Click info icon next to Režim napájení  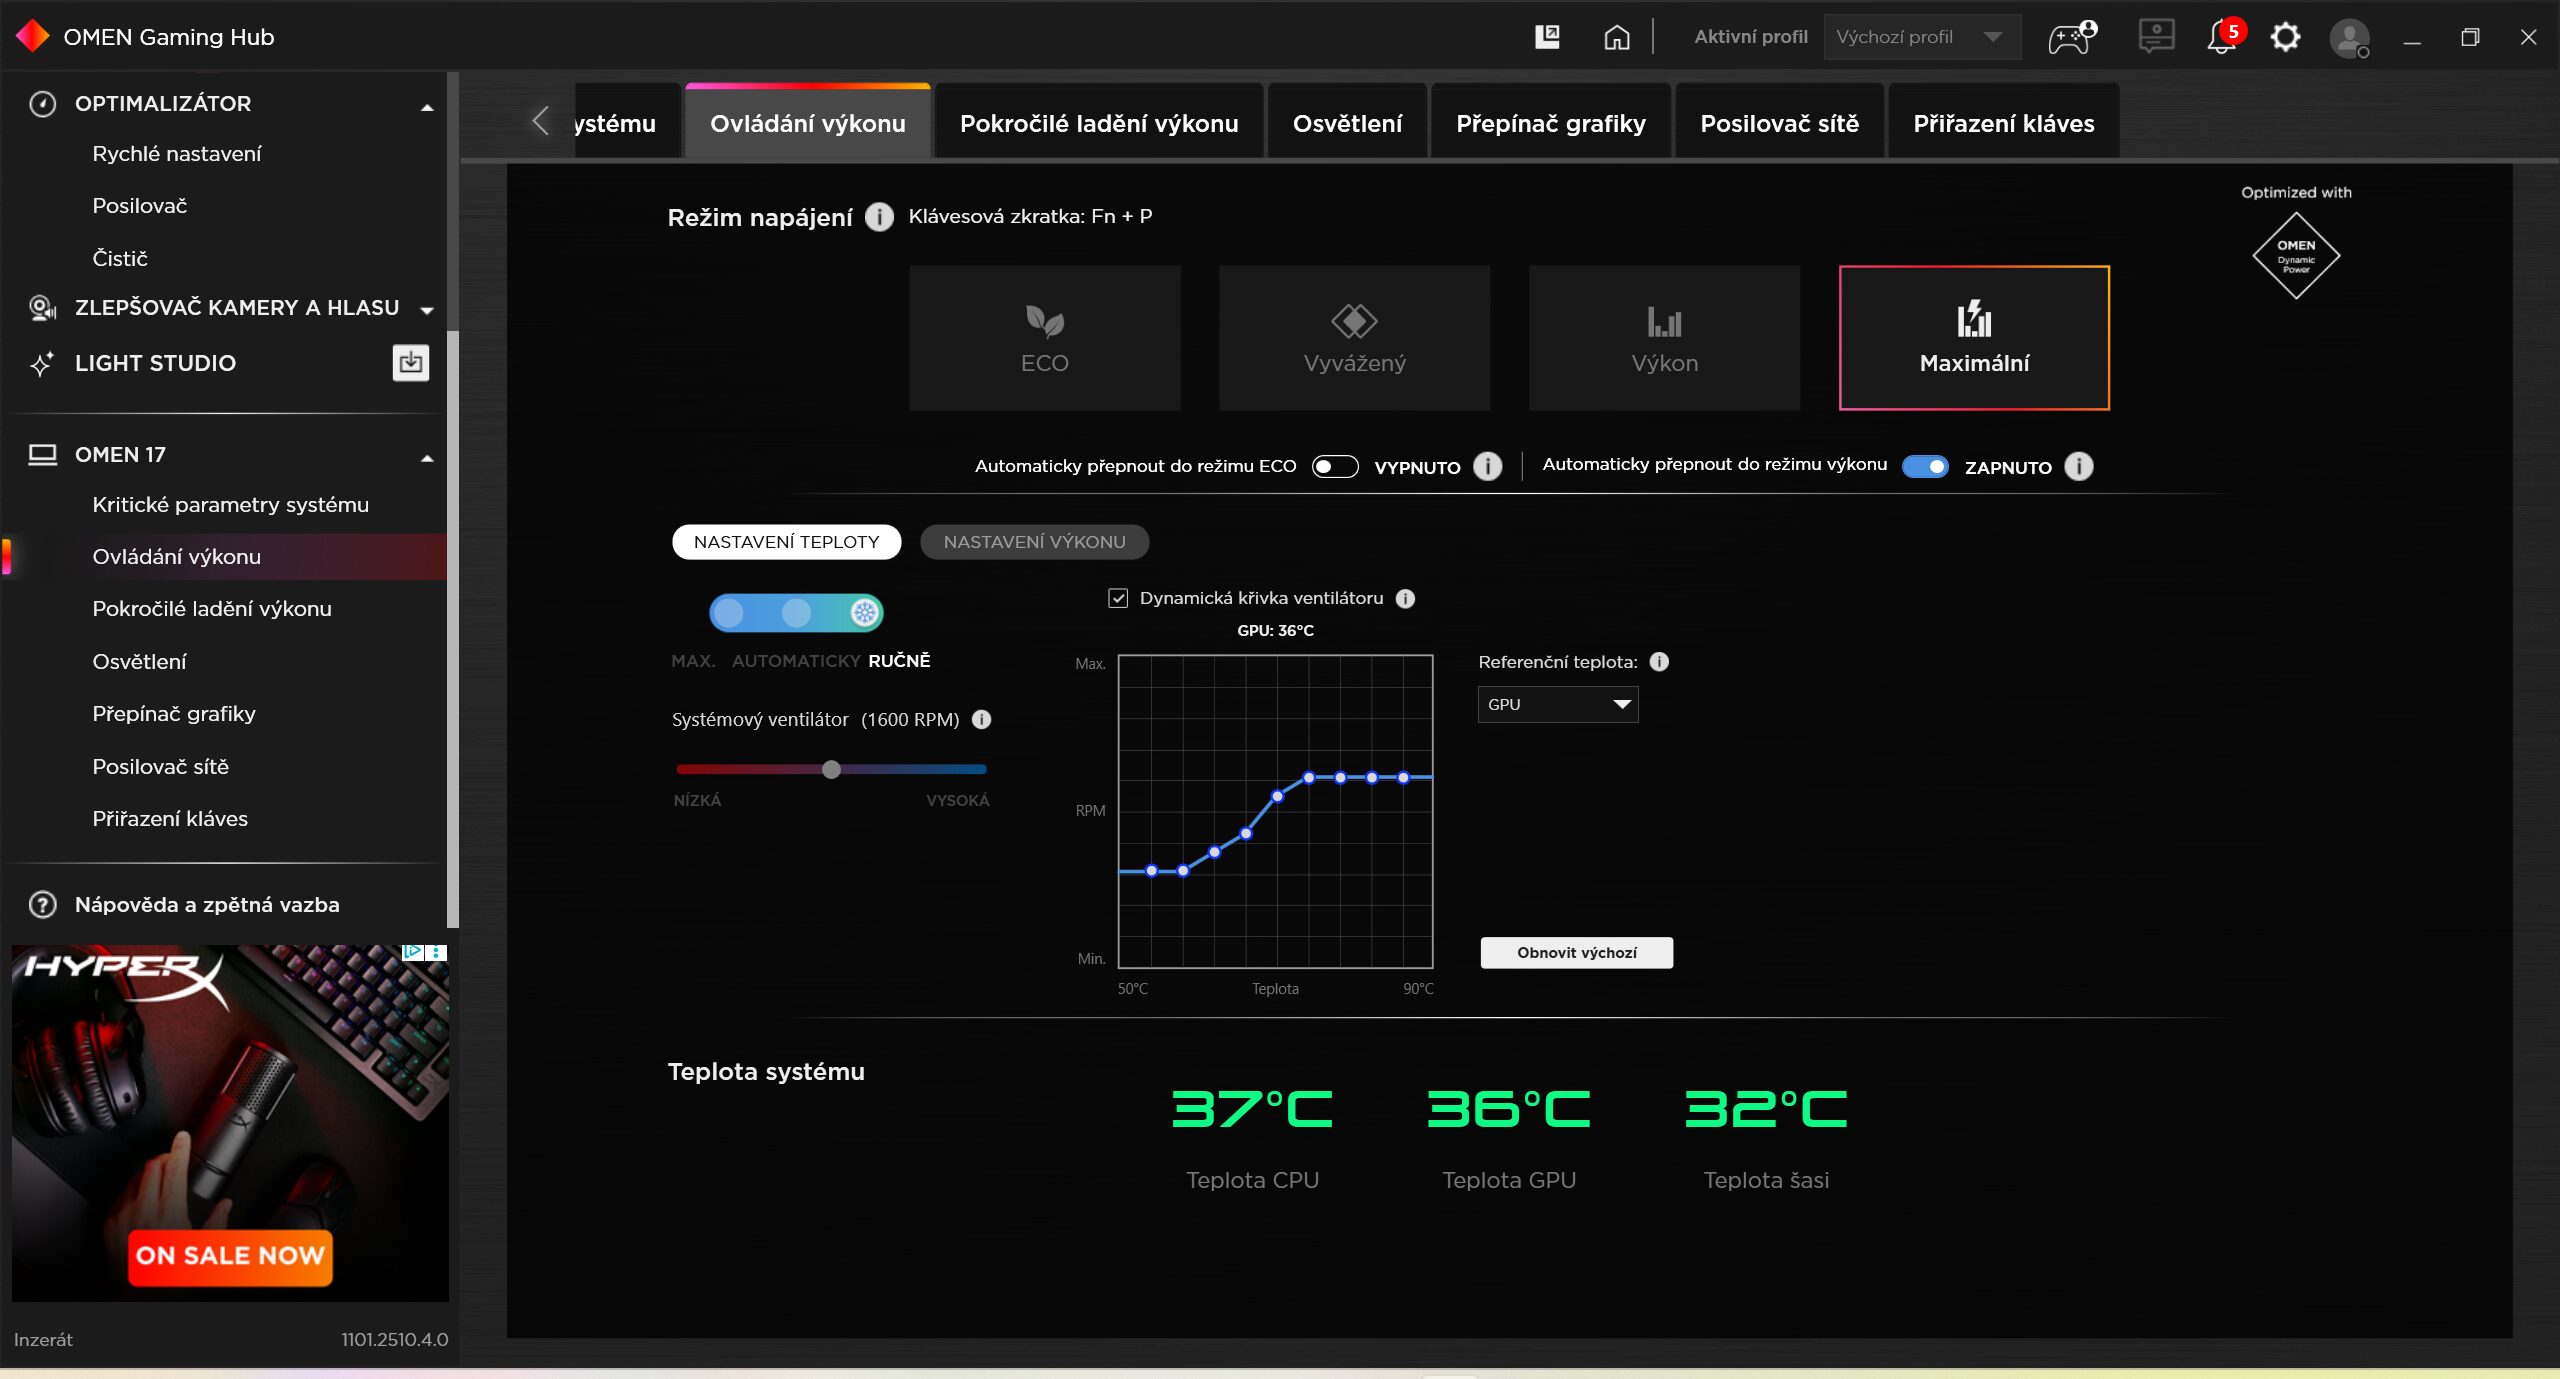pos(878,217)
